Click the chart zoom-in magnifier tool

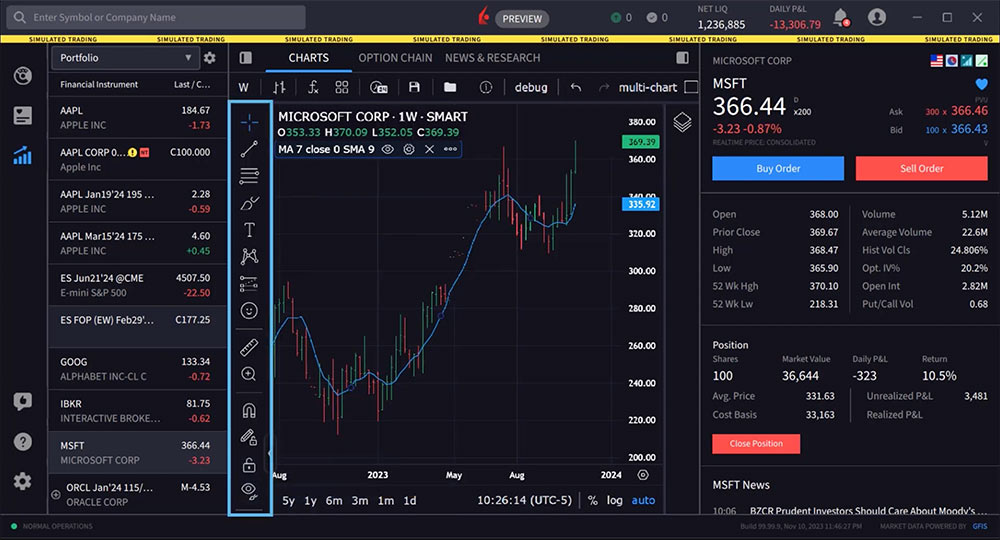(x=249, y=374)
